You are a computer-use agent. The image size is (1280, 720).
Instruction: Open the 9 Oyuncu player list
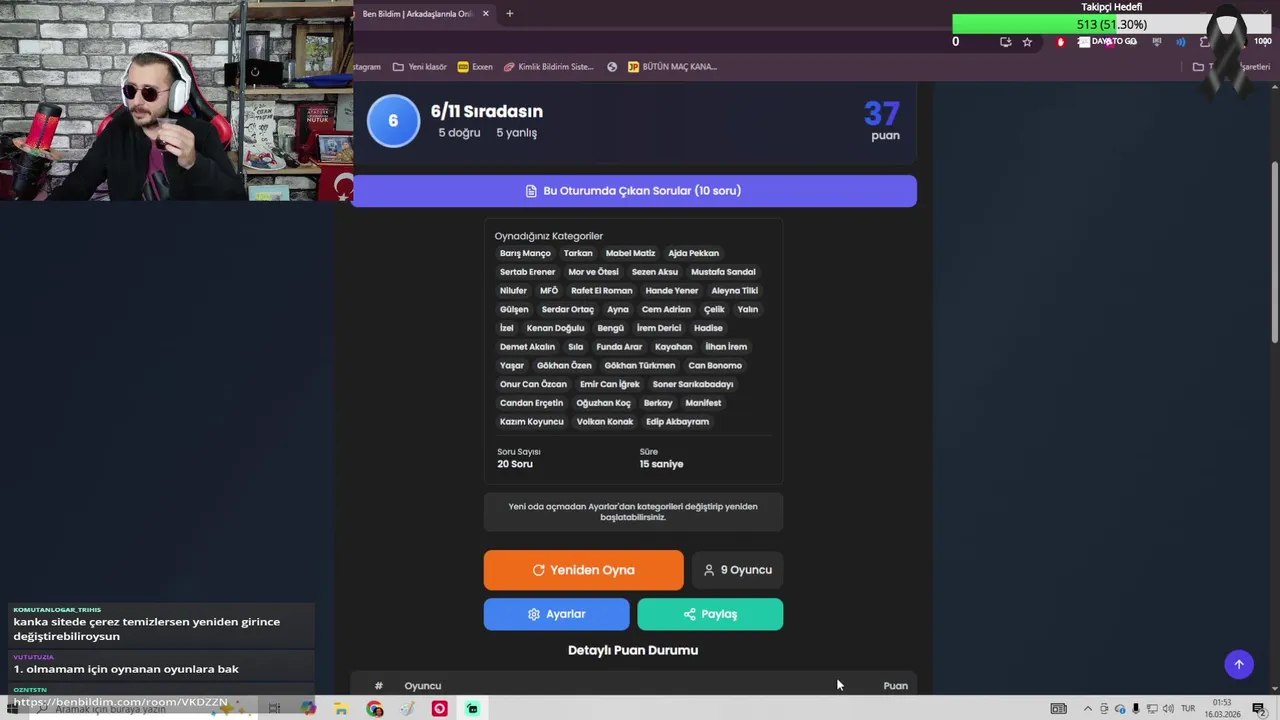(x=738, y=570)
